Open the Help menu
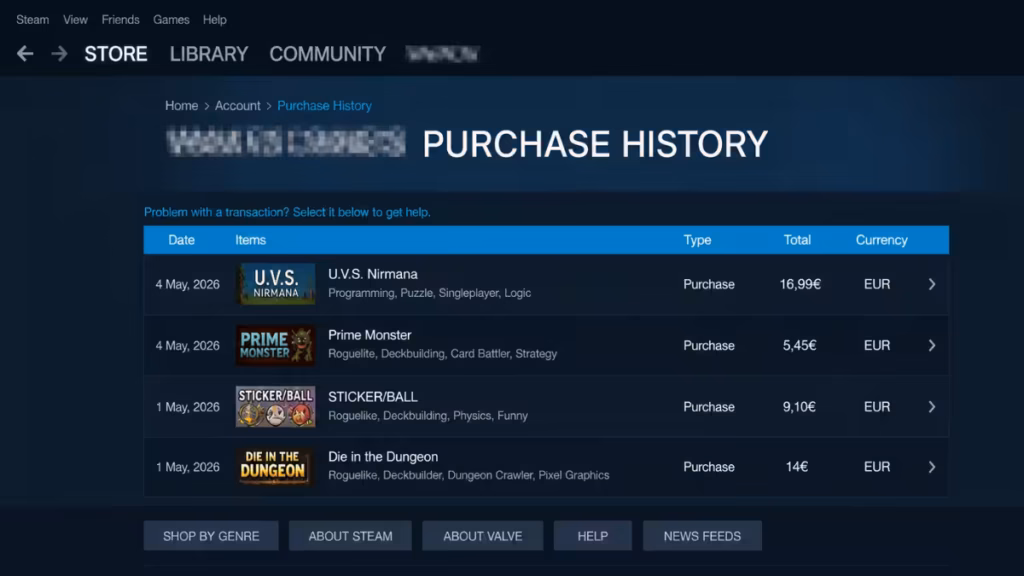The width and height of the screenshot is (1024, 576). point(214,20)
